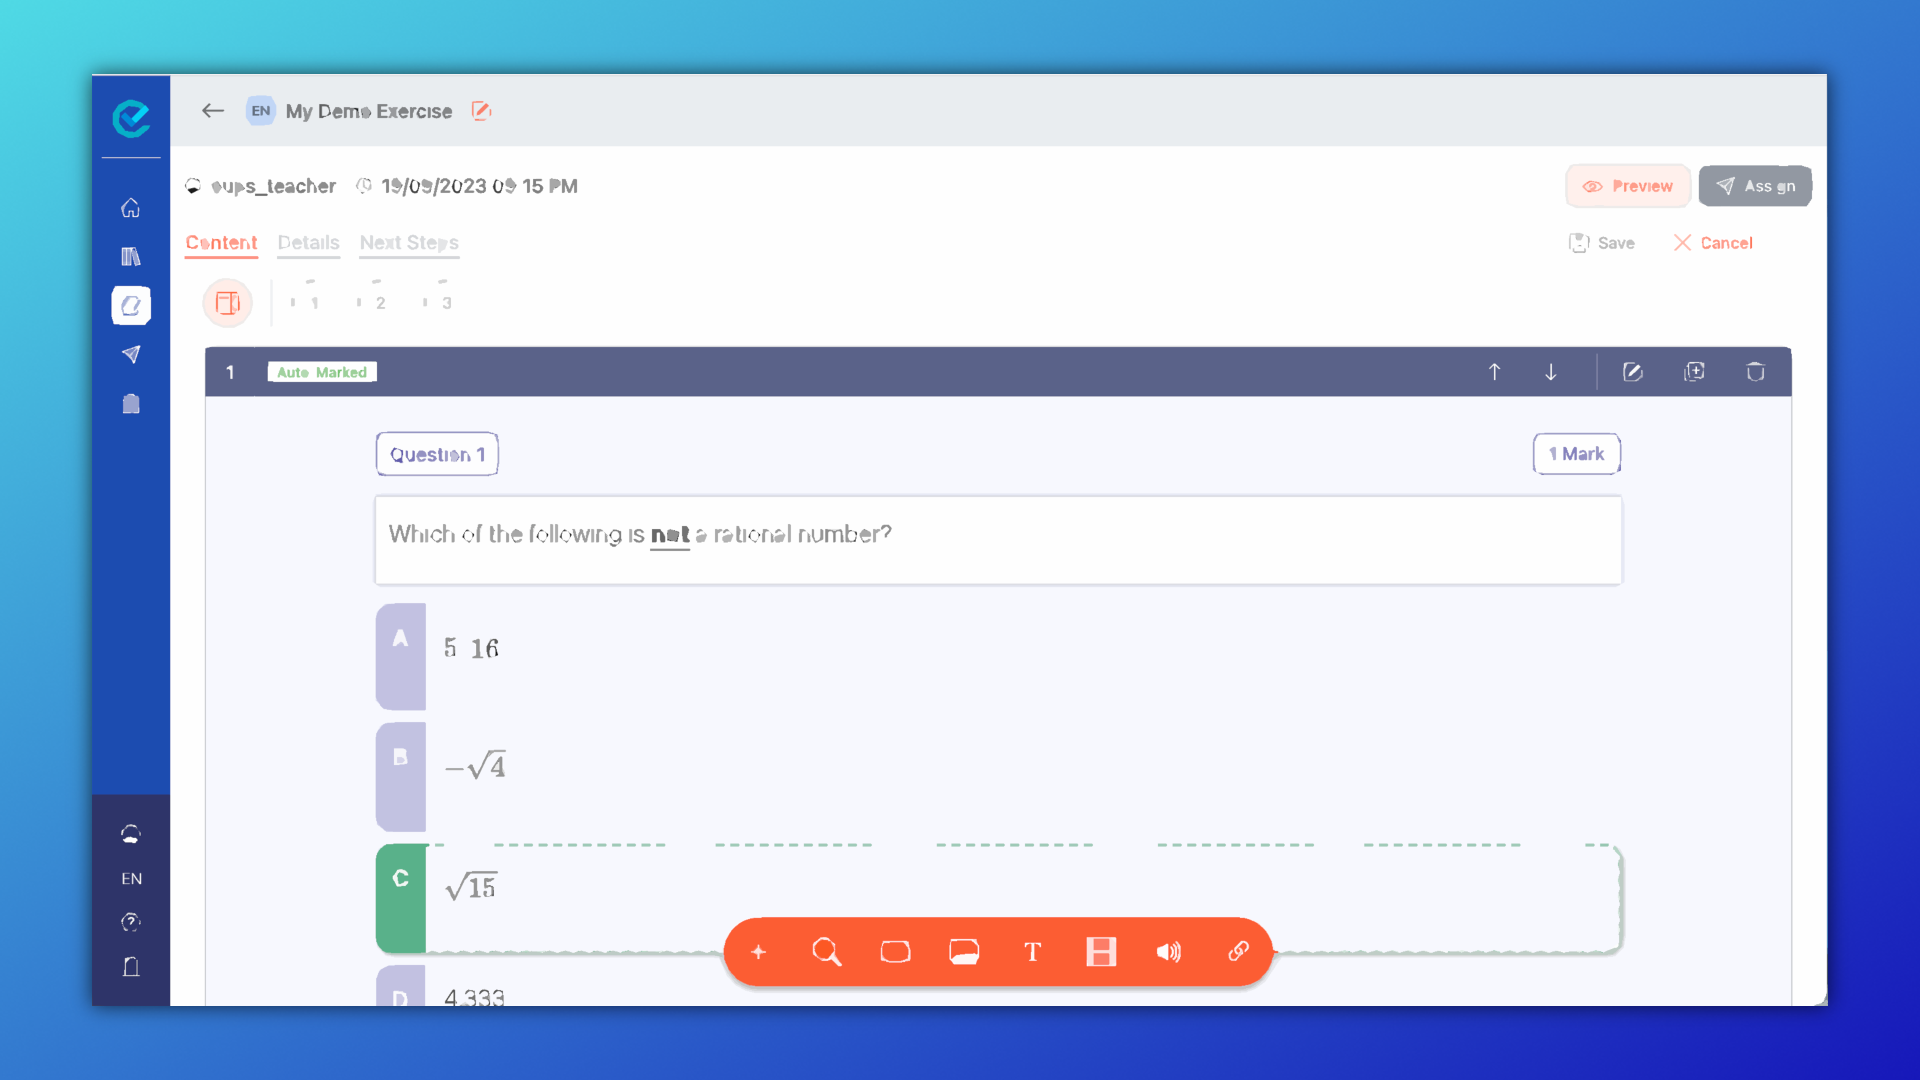
Task: Click the move question up arrow icon
Action: point(1494,371)
